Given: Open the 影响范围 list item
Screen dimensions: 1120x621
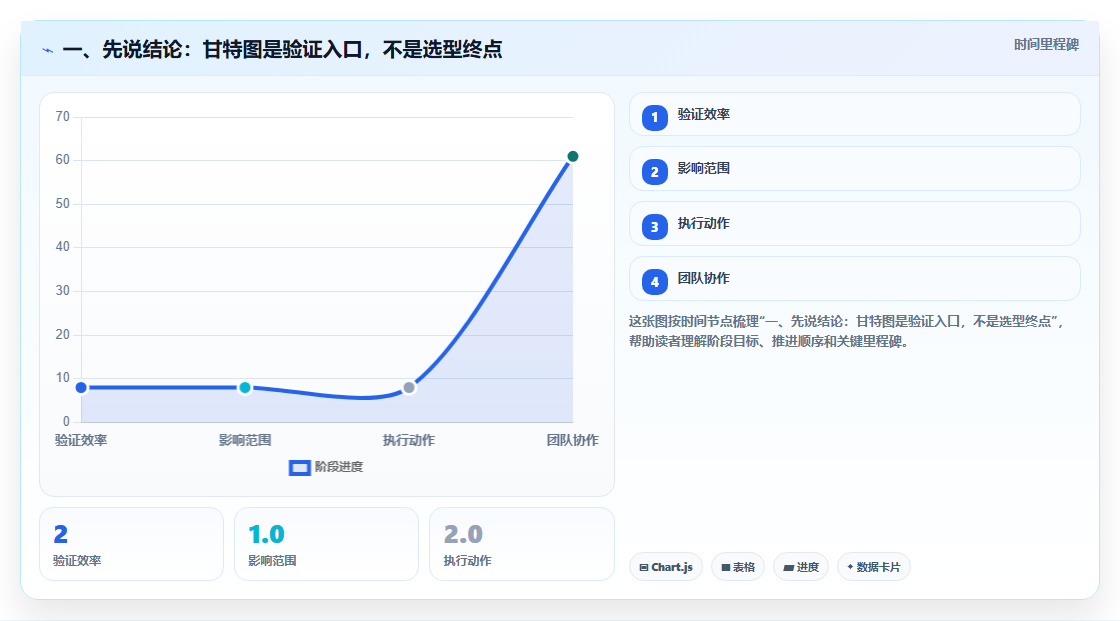Looking at the screenshot, I should [854, 169].
